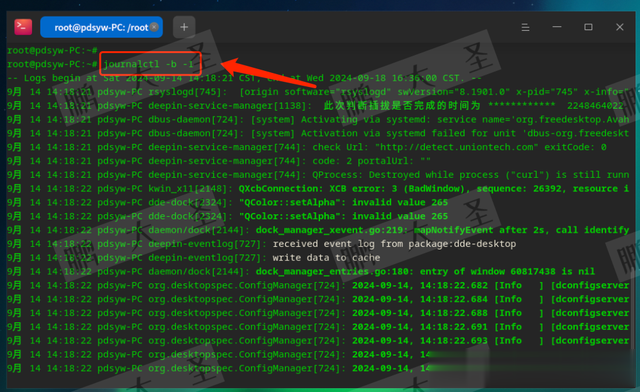This screenshot has width=640, height=392.
Task: Select the root@pdsyw-PC: /root tab
Action: coord(101,27)
